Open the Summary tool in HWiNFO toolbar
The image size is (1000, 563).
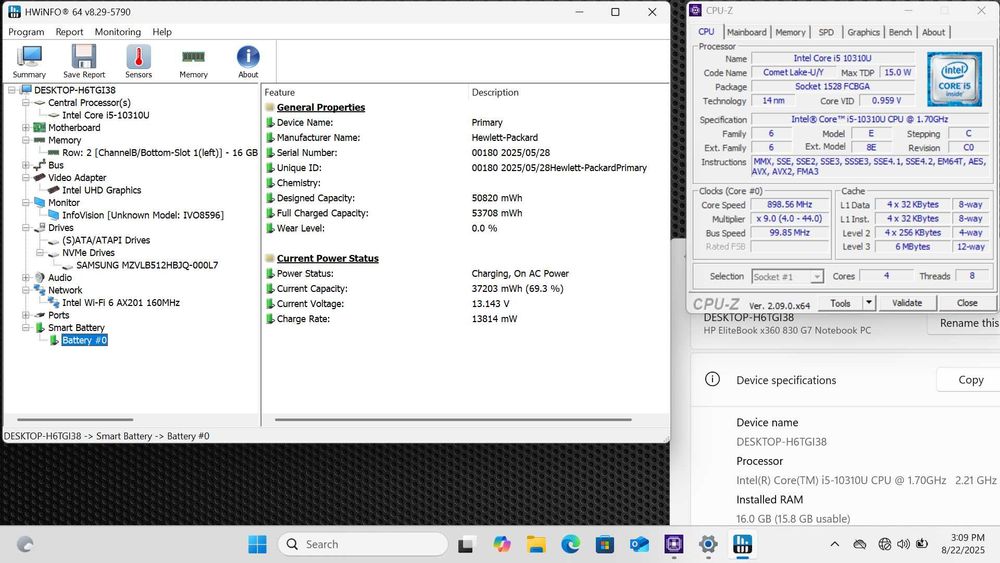point(29,62)
